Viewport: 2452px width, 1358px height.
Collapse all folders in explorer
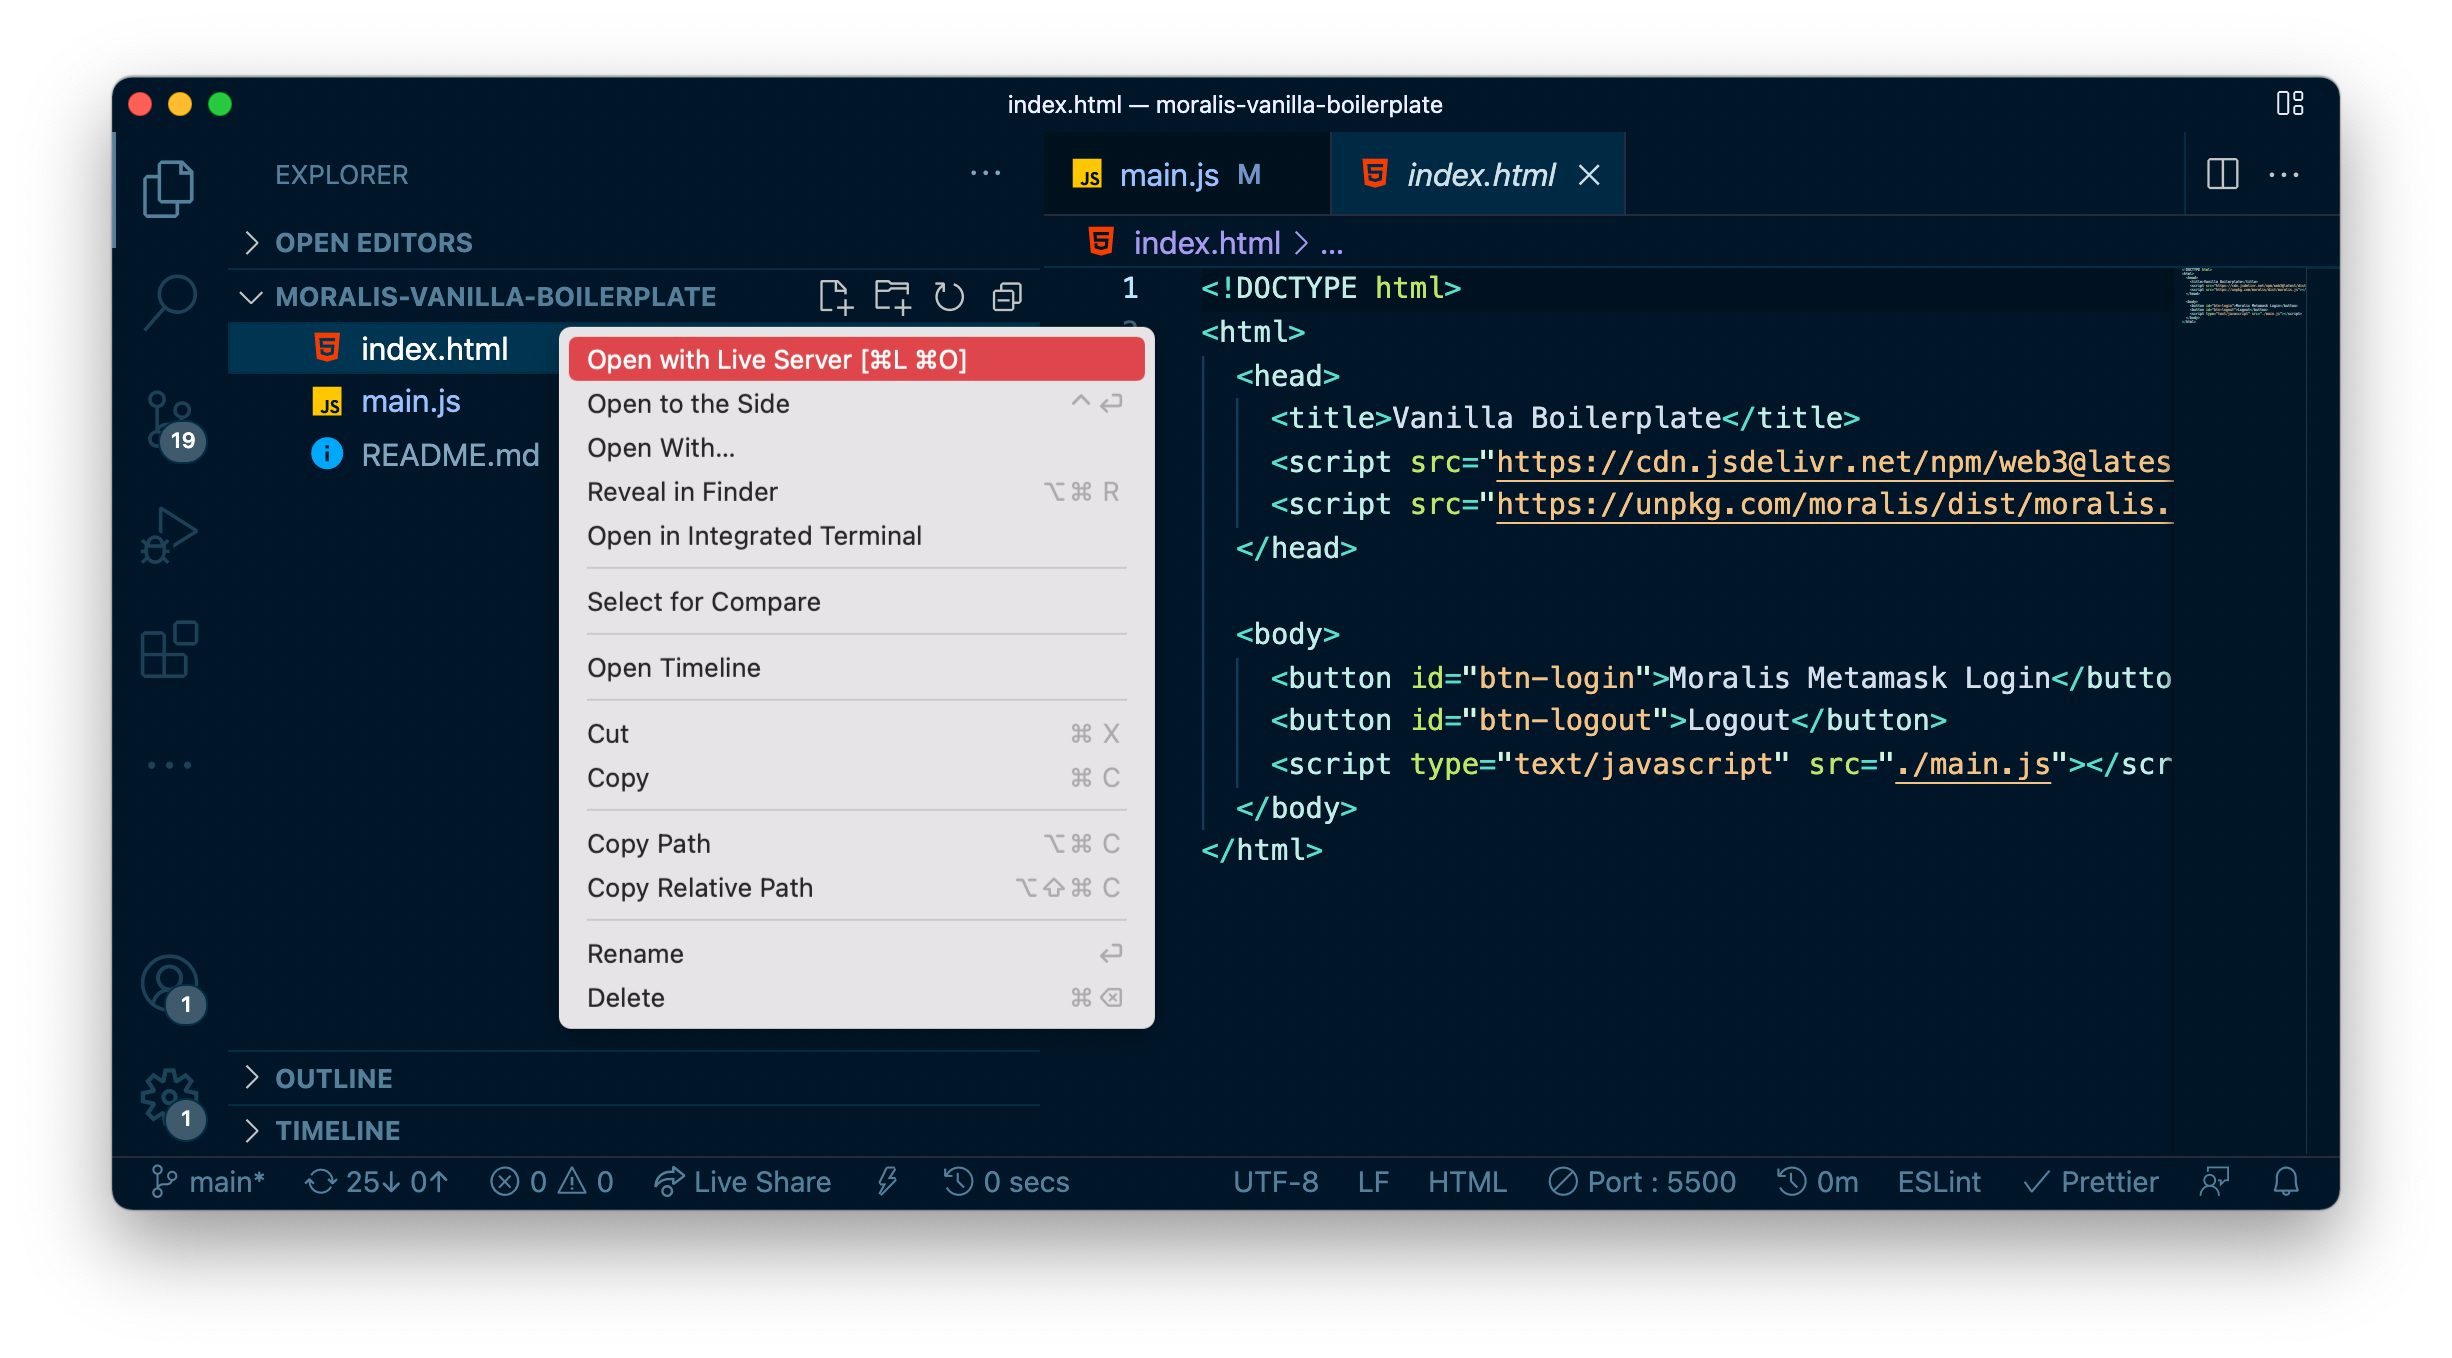1007,297
